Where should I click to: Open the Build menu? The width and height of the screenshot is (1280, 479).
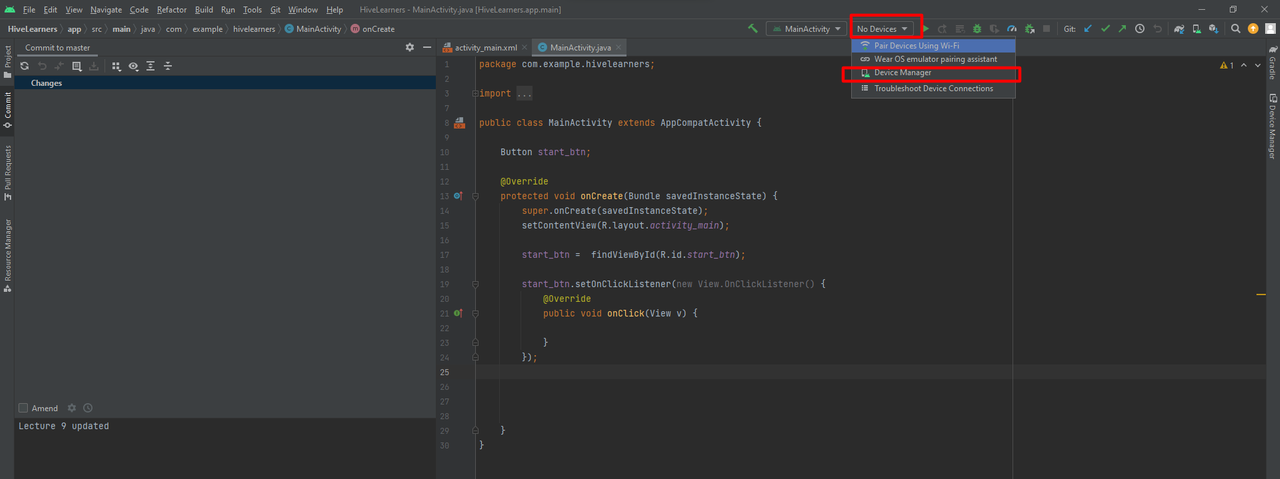pos(204,9)
